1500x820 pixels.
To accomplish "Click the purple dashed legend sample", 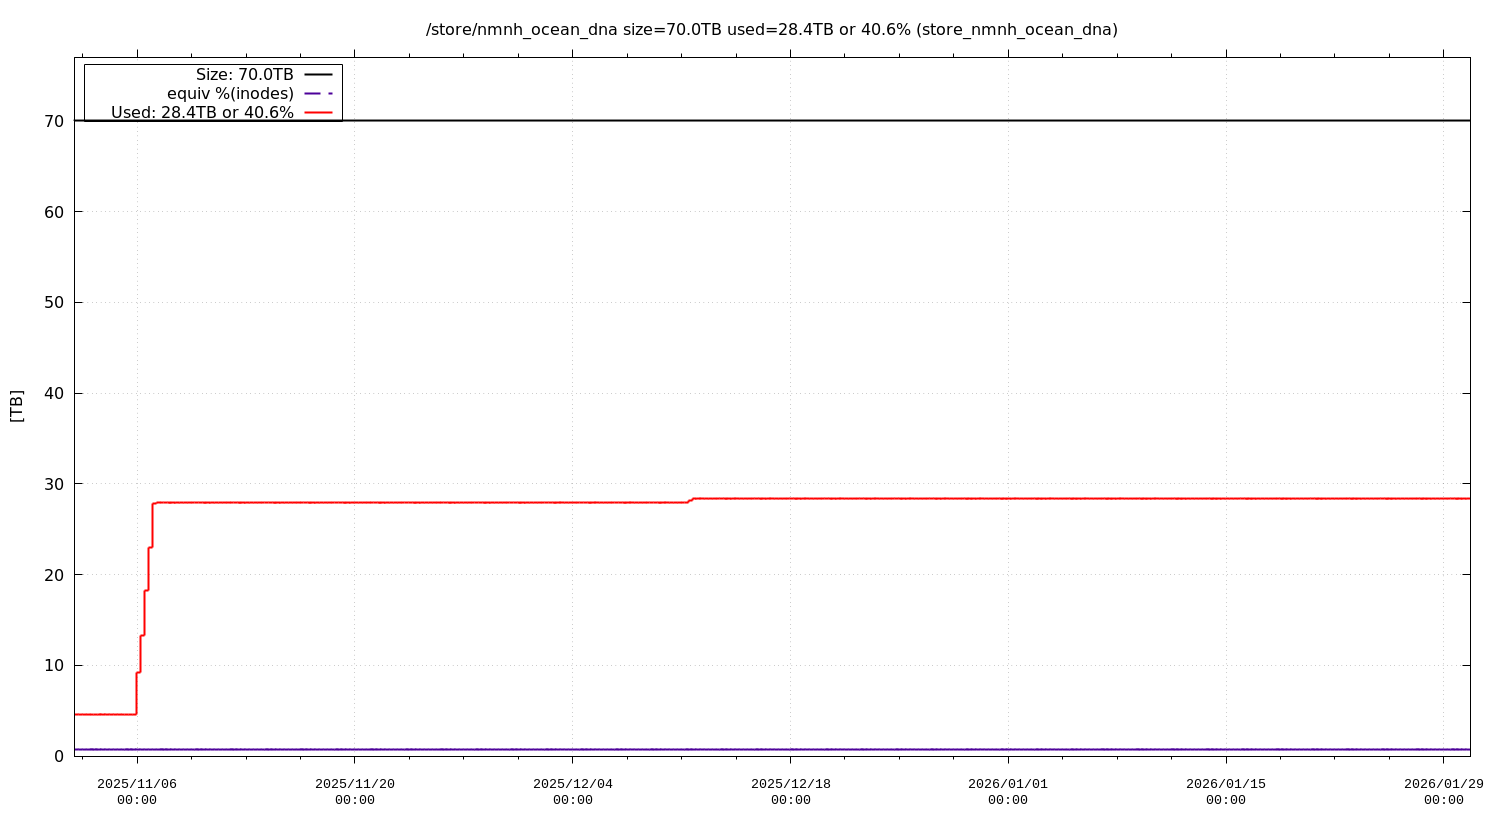I will [x=318, y=94].
